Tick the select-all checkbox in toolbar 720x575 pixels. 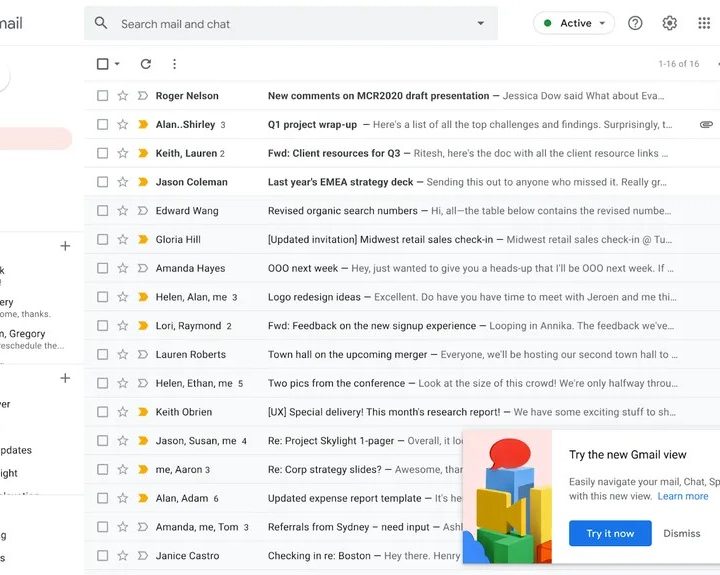(x=102, y=64)
